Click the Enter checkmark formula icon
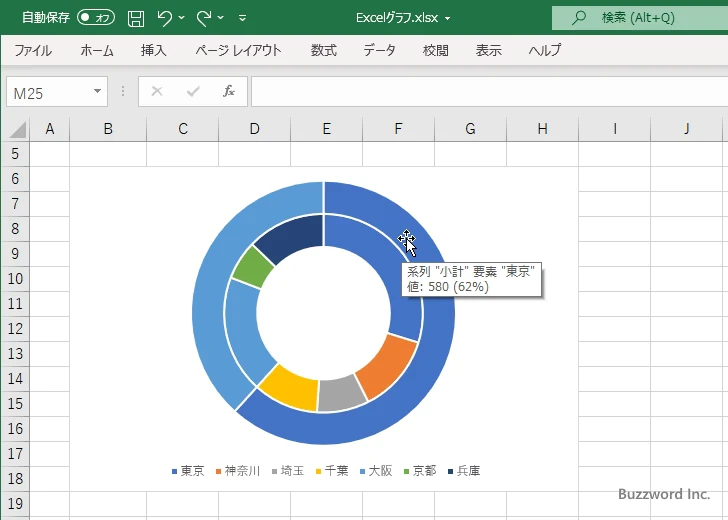 click(x=193, y=91)
